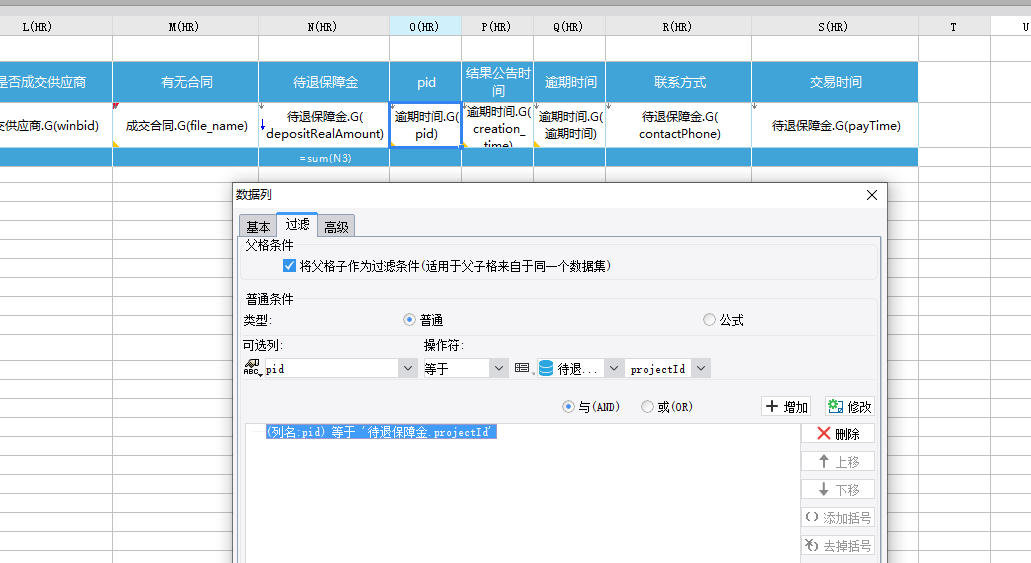Switch to the 基本 tab
This screenshot has height=563, width=1031.
pos(258,227)
